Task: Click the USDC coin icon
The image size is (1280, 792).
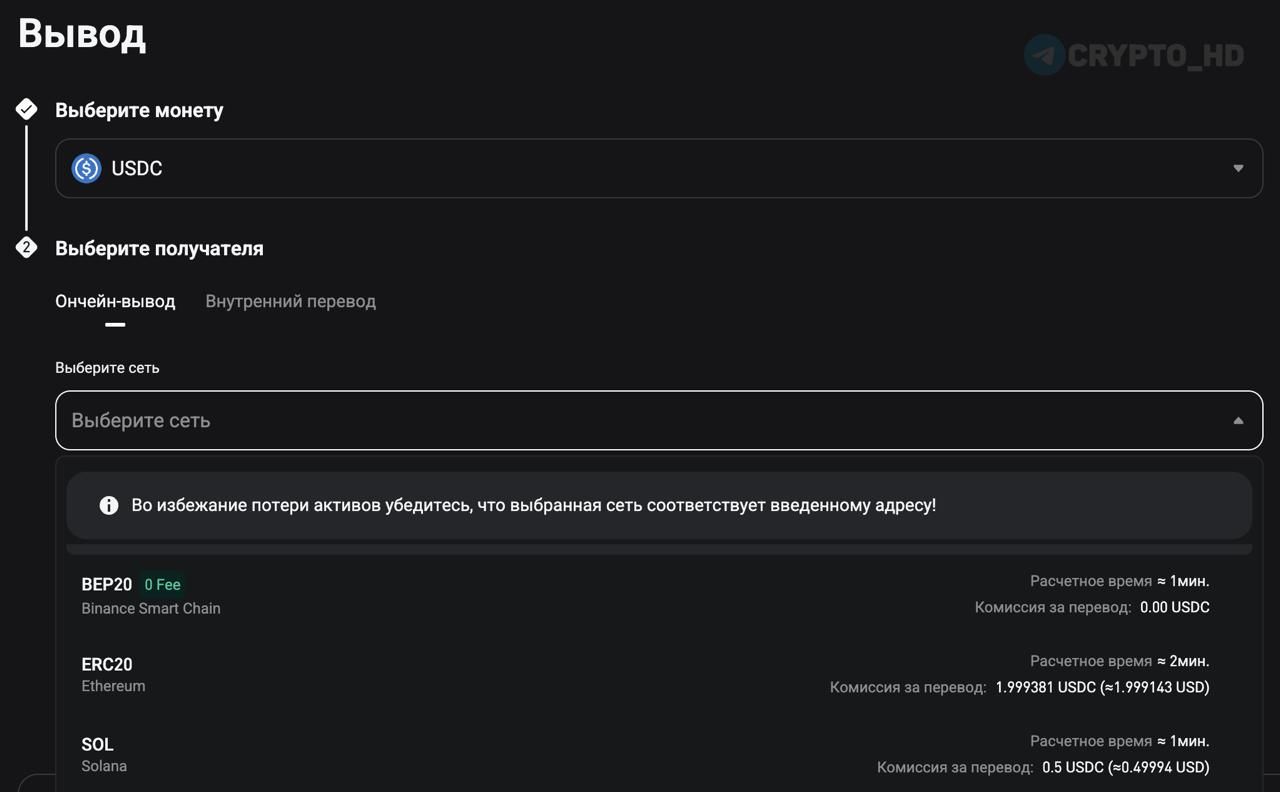Action: click(x=87, y=168)
